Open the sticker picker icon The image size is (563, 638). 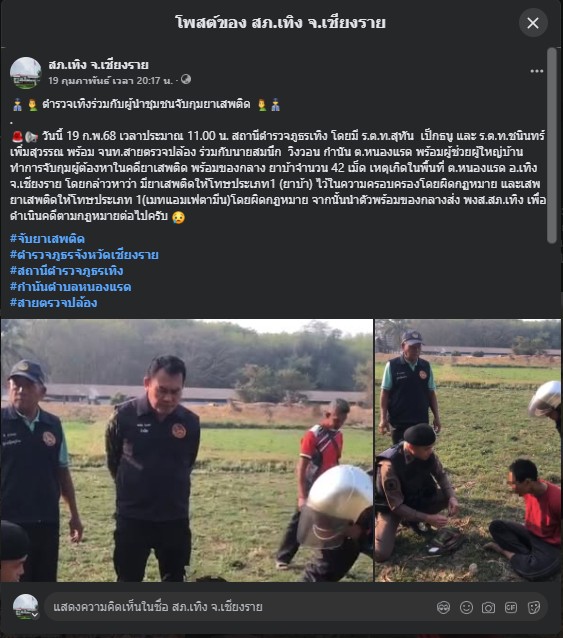tap(533, 607)
